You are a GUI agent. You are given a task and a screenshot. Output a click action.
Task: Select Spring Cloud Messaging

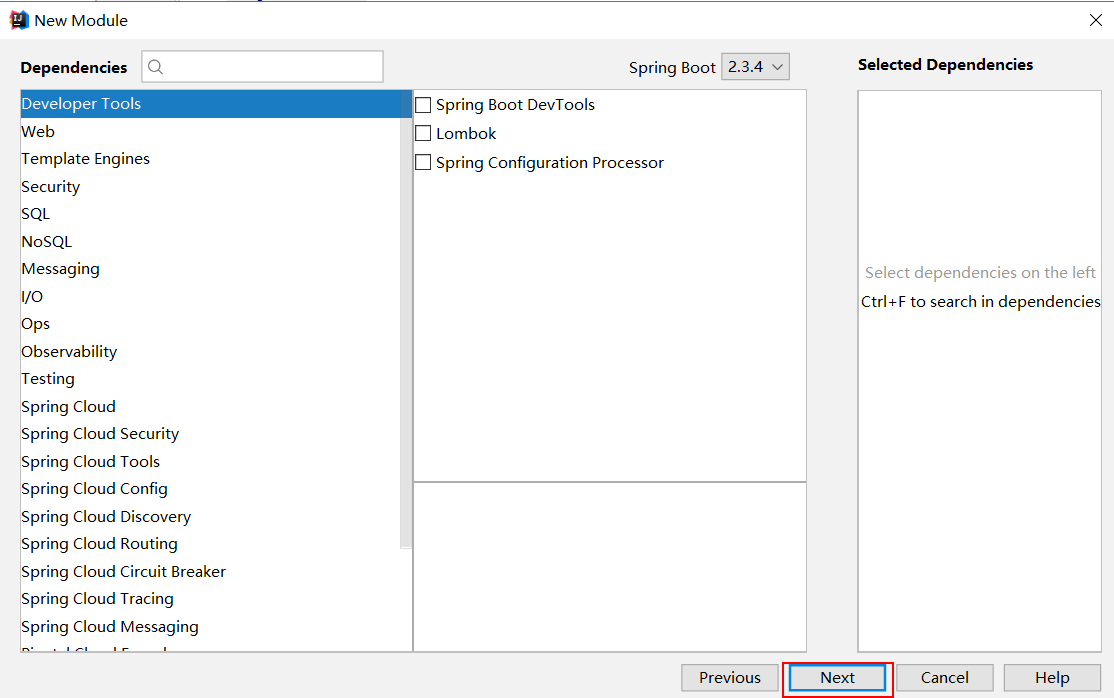212,627
